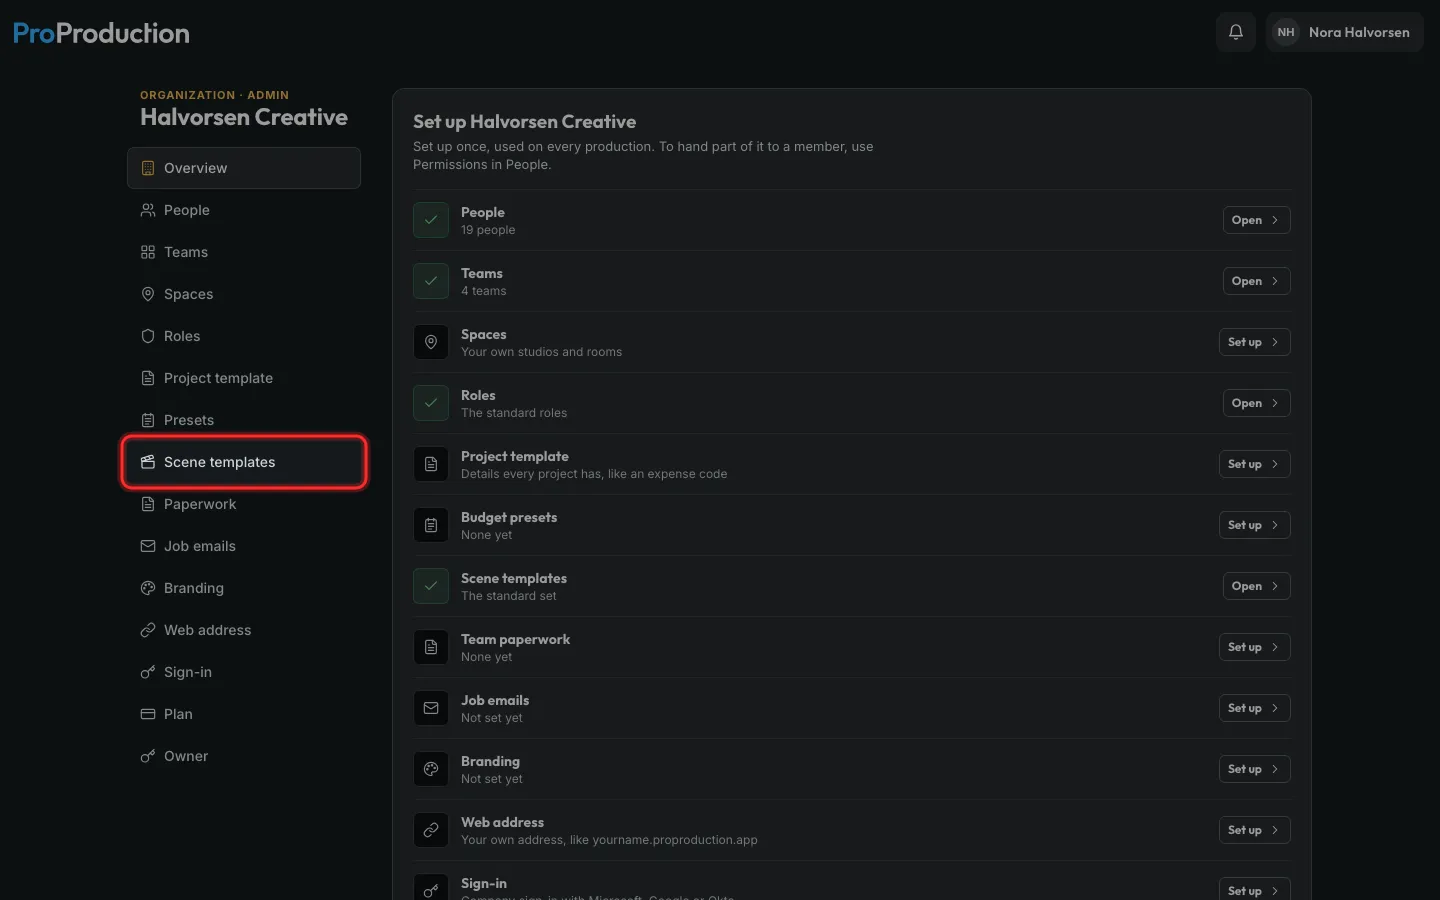The height and width of the screenshot is (900, 1440).
Task: Click the green checkmark beside Scene templates row
Action: click(431, 586)
